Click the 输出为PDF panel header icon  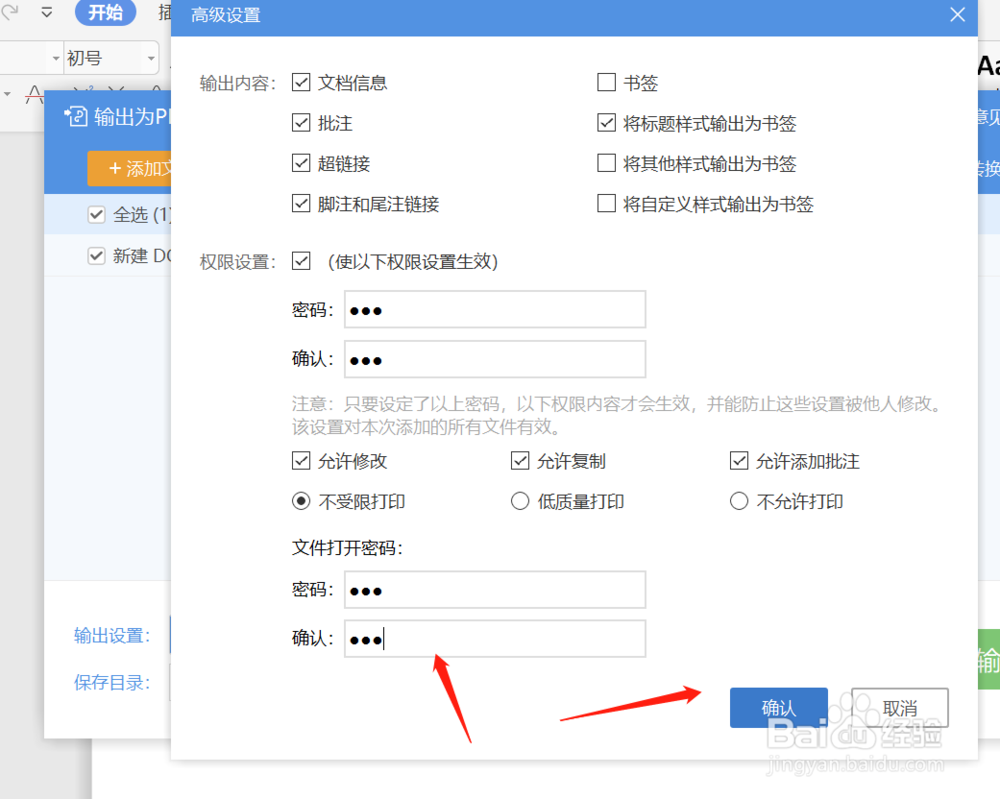click(x=78, y=116)
